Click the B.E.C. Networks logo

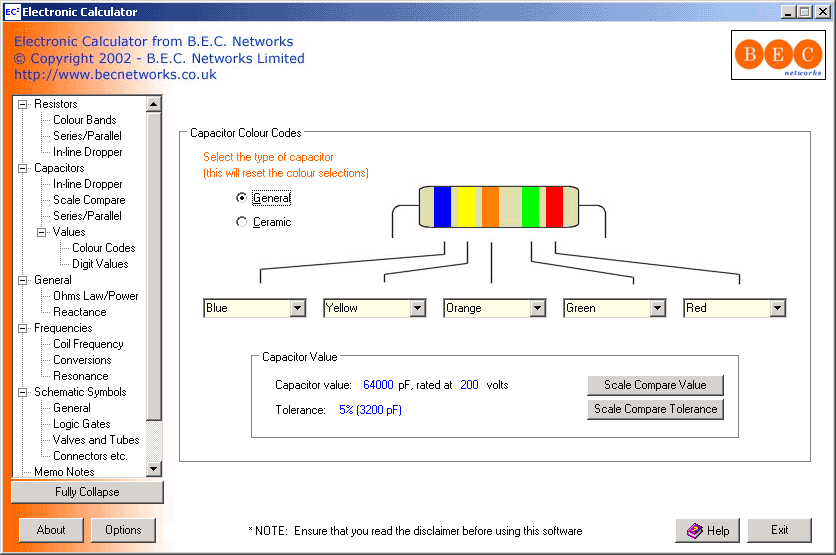778,55
